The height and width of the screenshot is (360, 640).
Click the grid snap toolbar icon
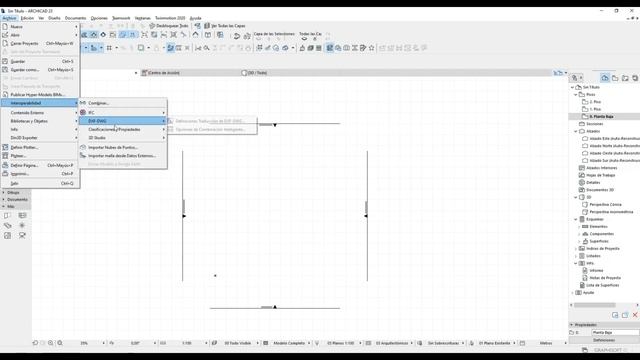pos(109,48)
